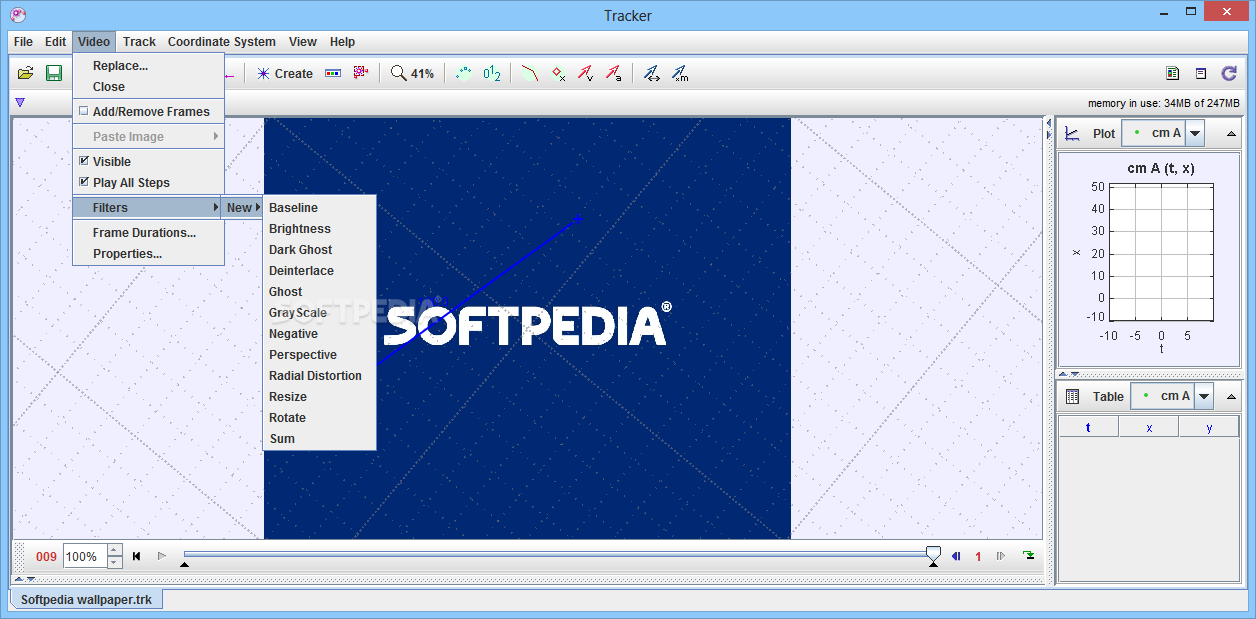Open the View menu
The height and width of the screenshot is (619, 1256).
coord(302,42)
